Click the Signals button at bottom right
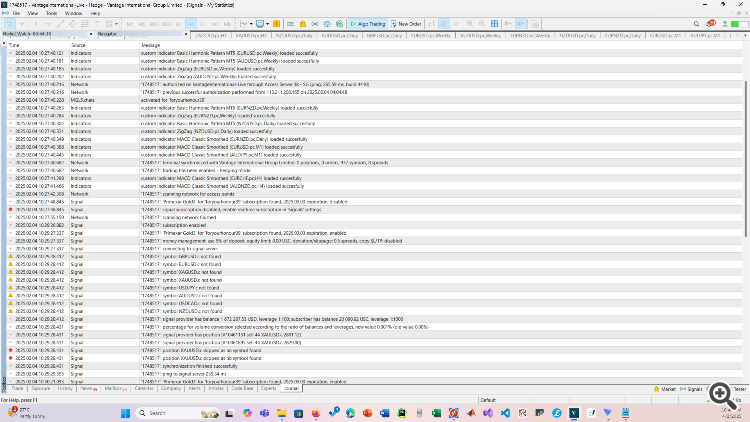The image size is (750, 422). (x=691, y=389)
